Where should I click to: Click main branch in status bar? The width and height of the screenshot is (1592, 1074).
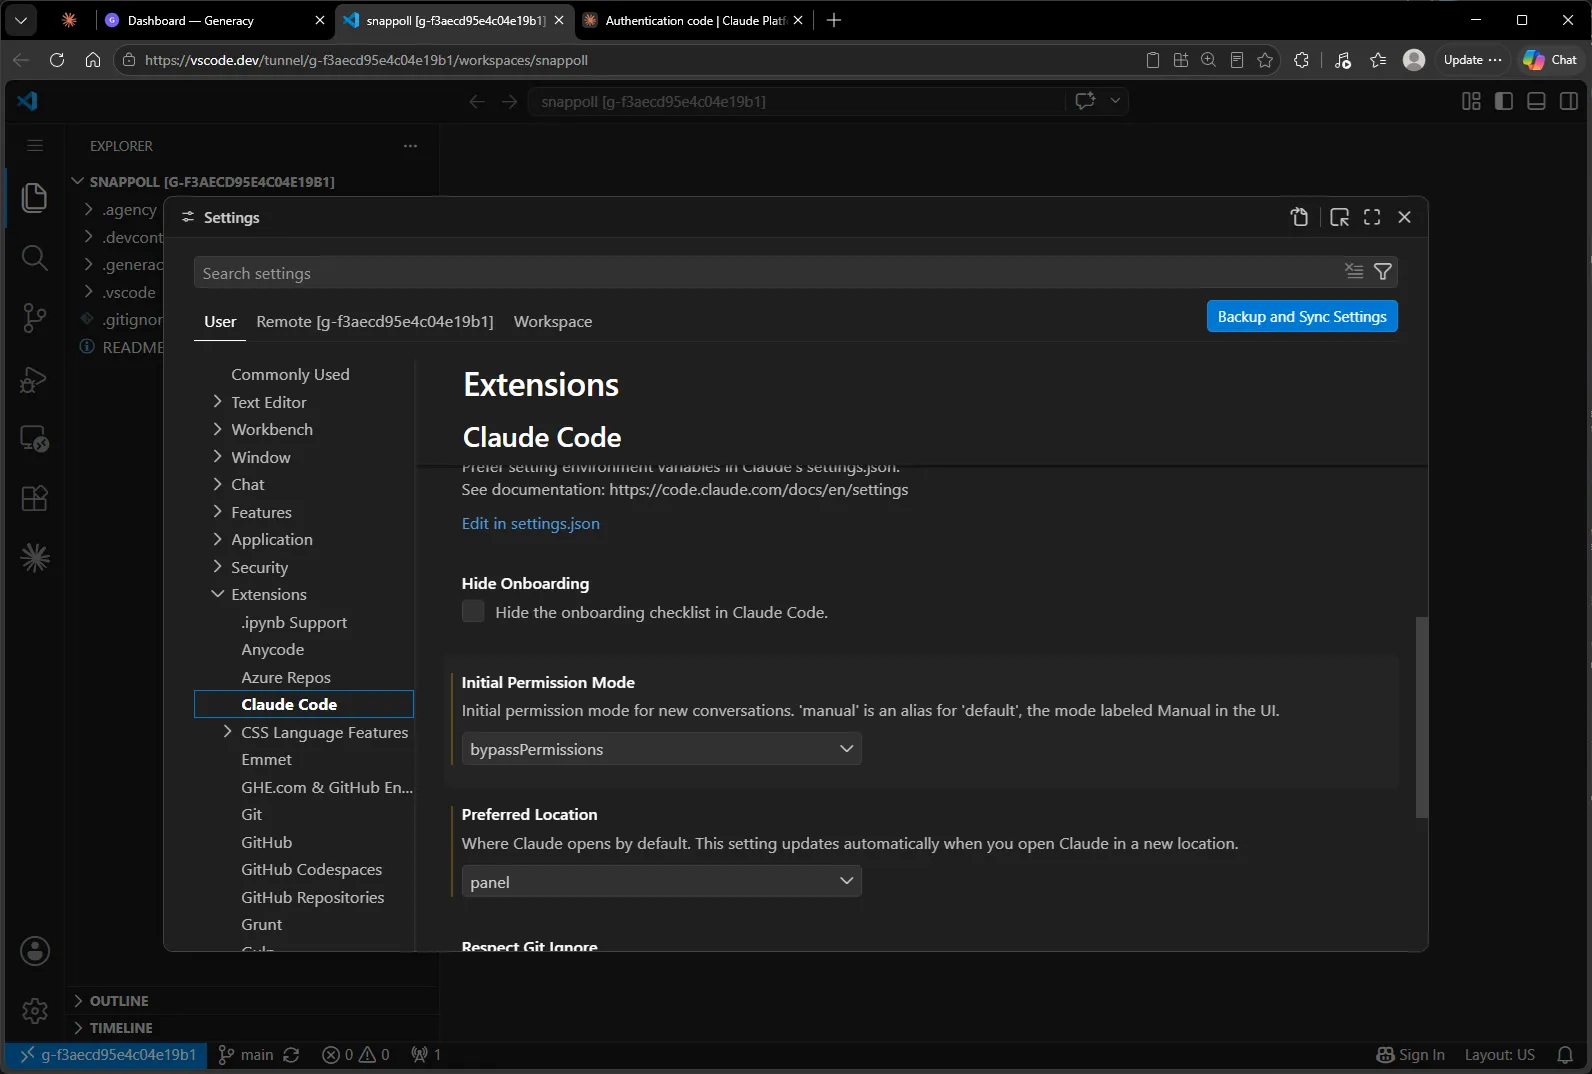pyautogui.click(x=246, y=1055)
